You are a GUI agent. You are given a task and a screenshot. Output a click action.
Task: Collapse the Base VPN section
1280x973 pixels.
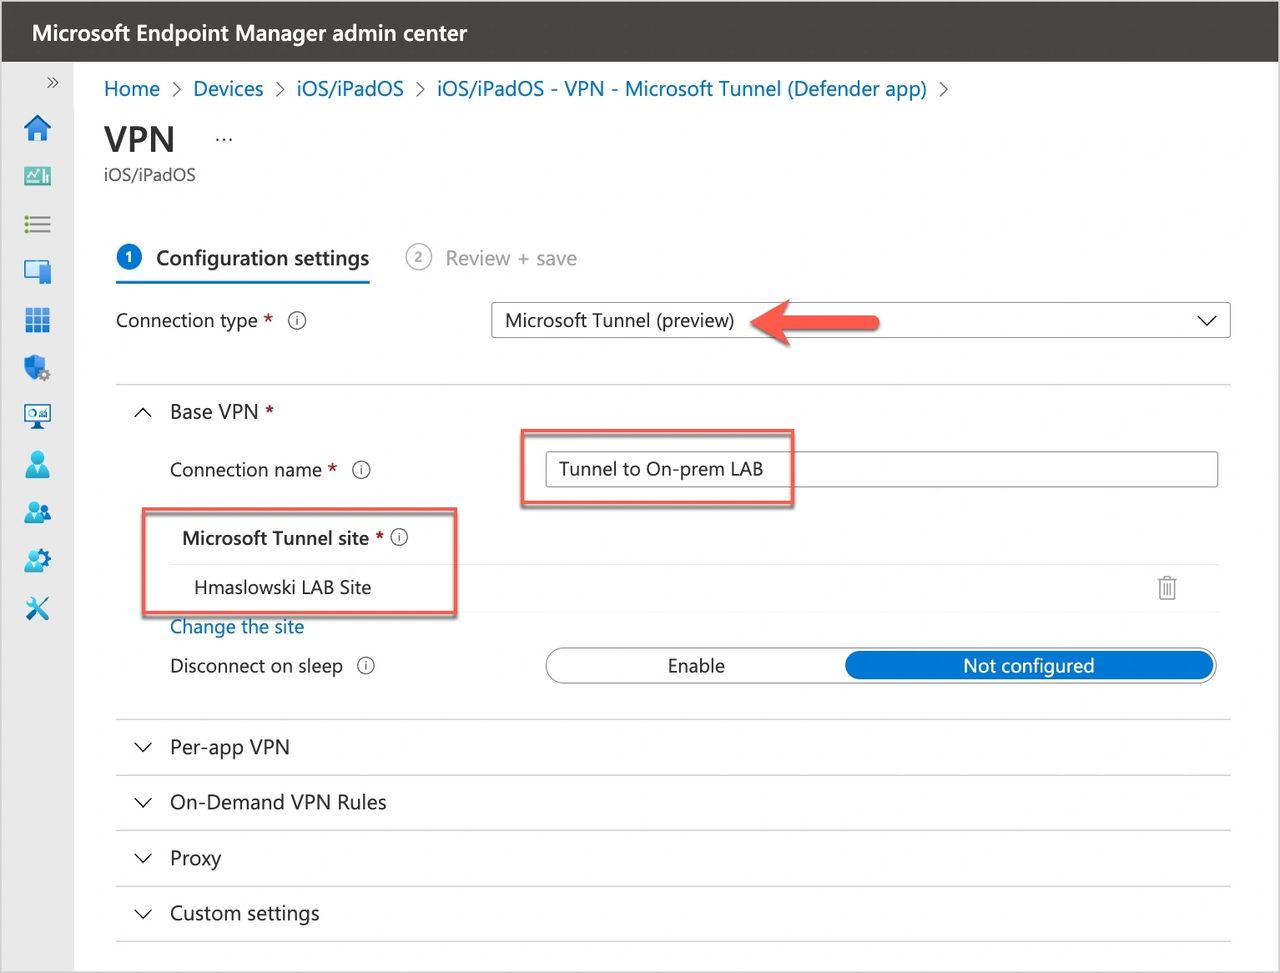click(x=144, y=412)
